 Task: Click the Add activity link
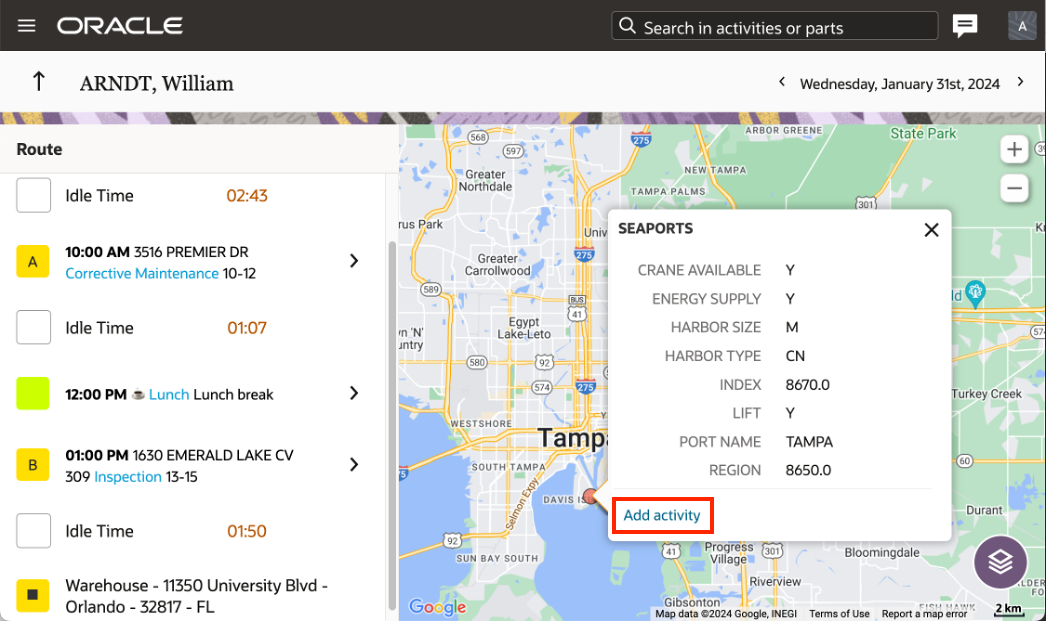pyautogui.click(x=662, y=515)
